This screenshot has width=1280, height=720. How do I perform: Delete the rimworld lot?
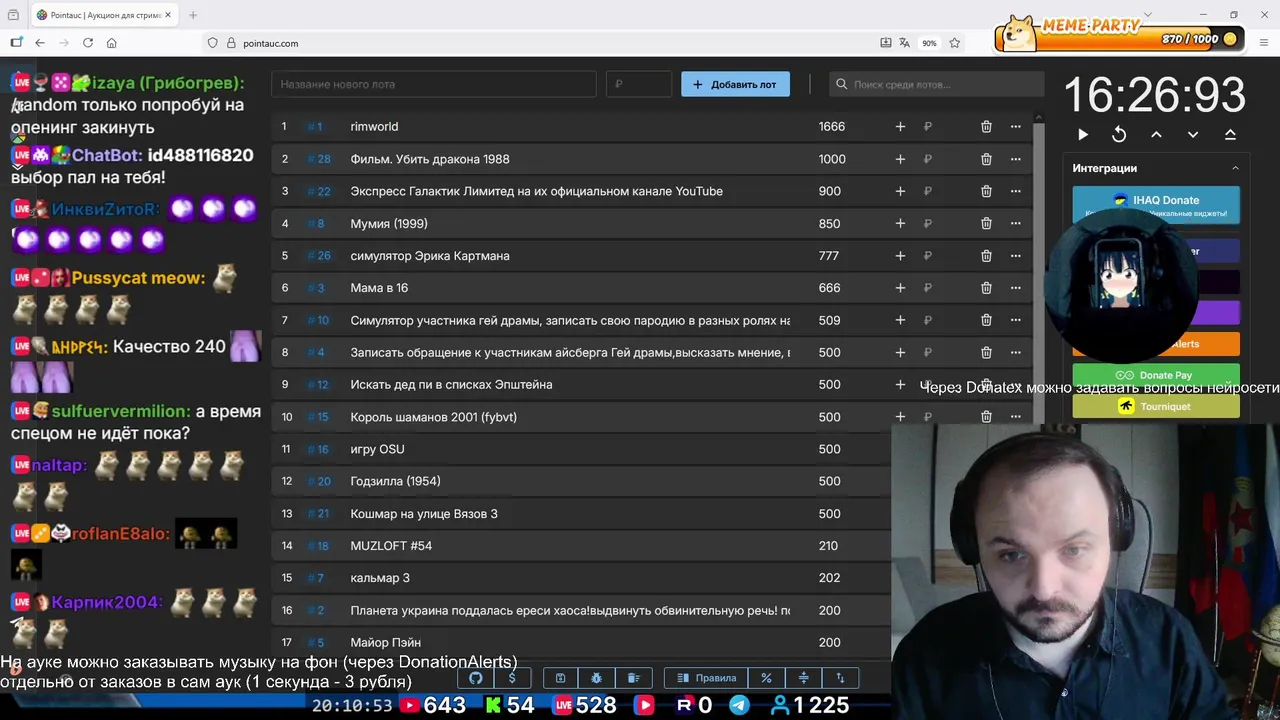(986, 126)
